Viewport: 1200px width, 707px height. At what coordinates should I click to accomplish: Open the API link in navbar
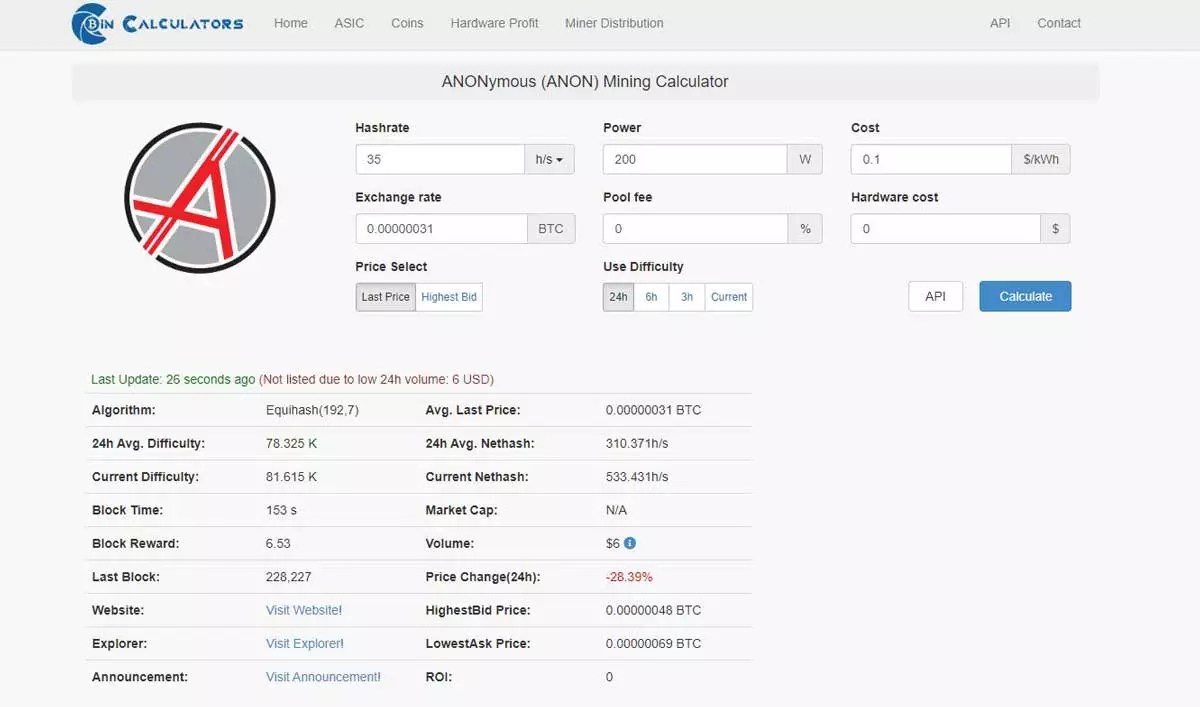[1000, 23]
